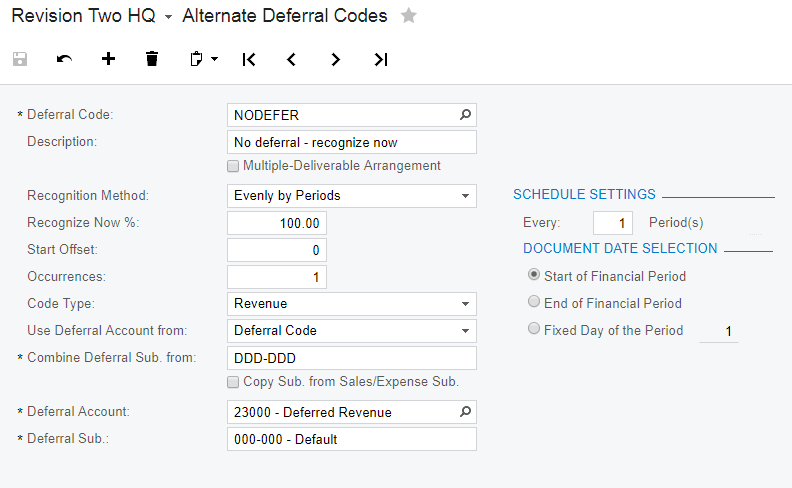The image size is (792, 488).
Task: Select End of Financial Period radio
Action: click(x=533, y=302)
